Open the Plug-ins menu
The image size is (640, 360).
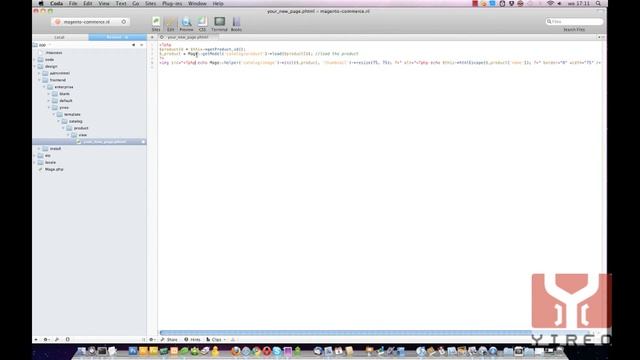(172, 3)
